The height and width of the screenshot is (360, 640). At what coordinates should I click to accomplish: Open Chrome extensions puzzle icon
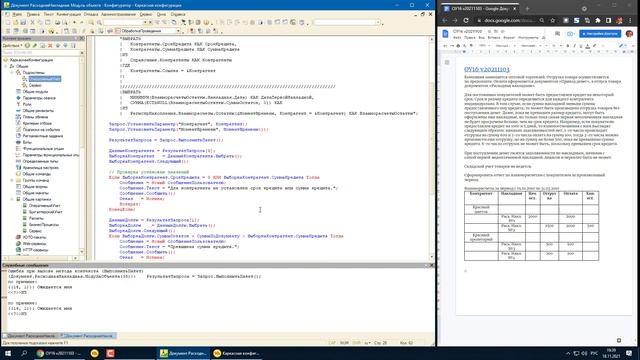click(x=598, y=20)
